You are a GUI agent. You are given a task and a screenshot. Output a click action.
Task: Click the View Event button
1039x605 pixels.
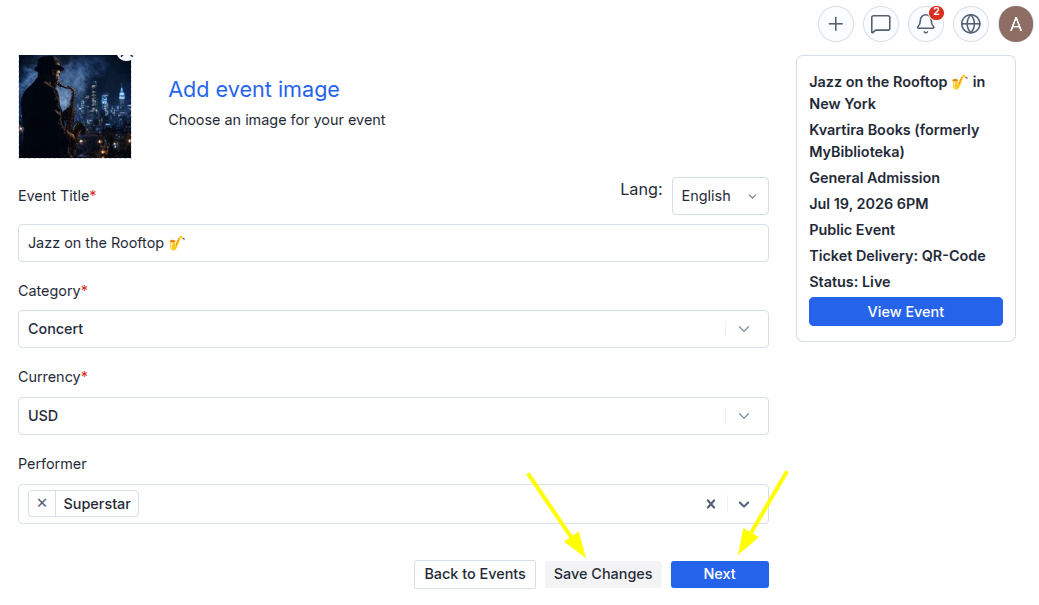(x=906, y=312)
